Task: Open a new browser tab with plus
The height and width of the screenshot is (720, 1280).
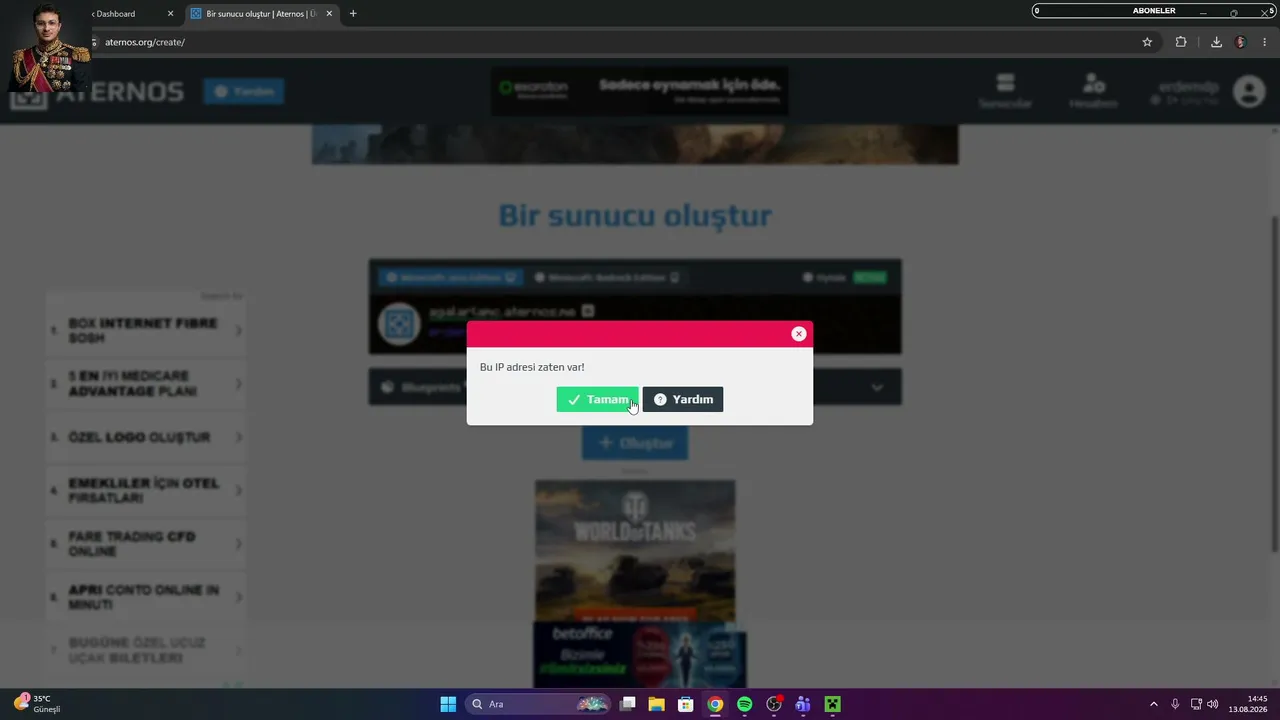Action: coord(353,14)
